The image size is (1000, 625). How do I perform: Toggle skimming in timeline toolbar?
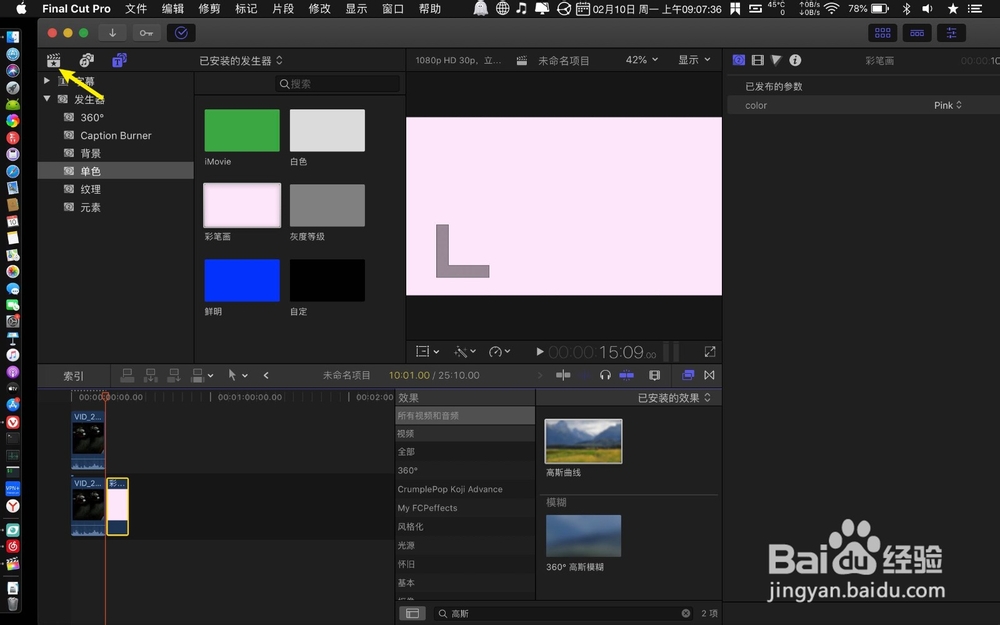click(563, 375)
